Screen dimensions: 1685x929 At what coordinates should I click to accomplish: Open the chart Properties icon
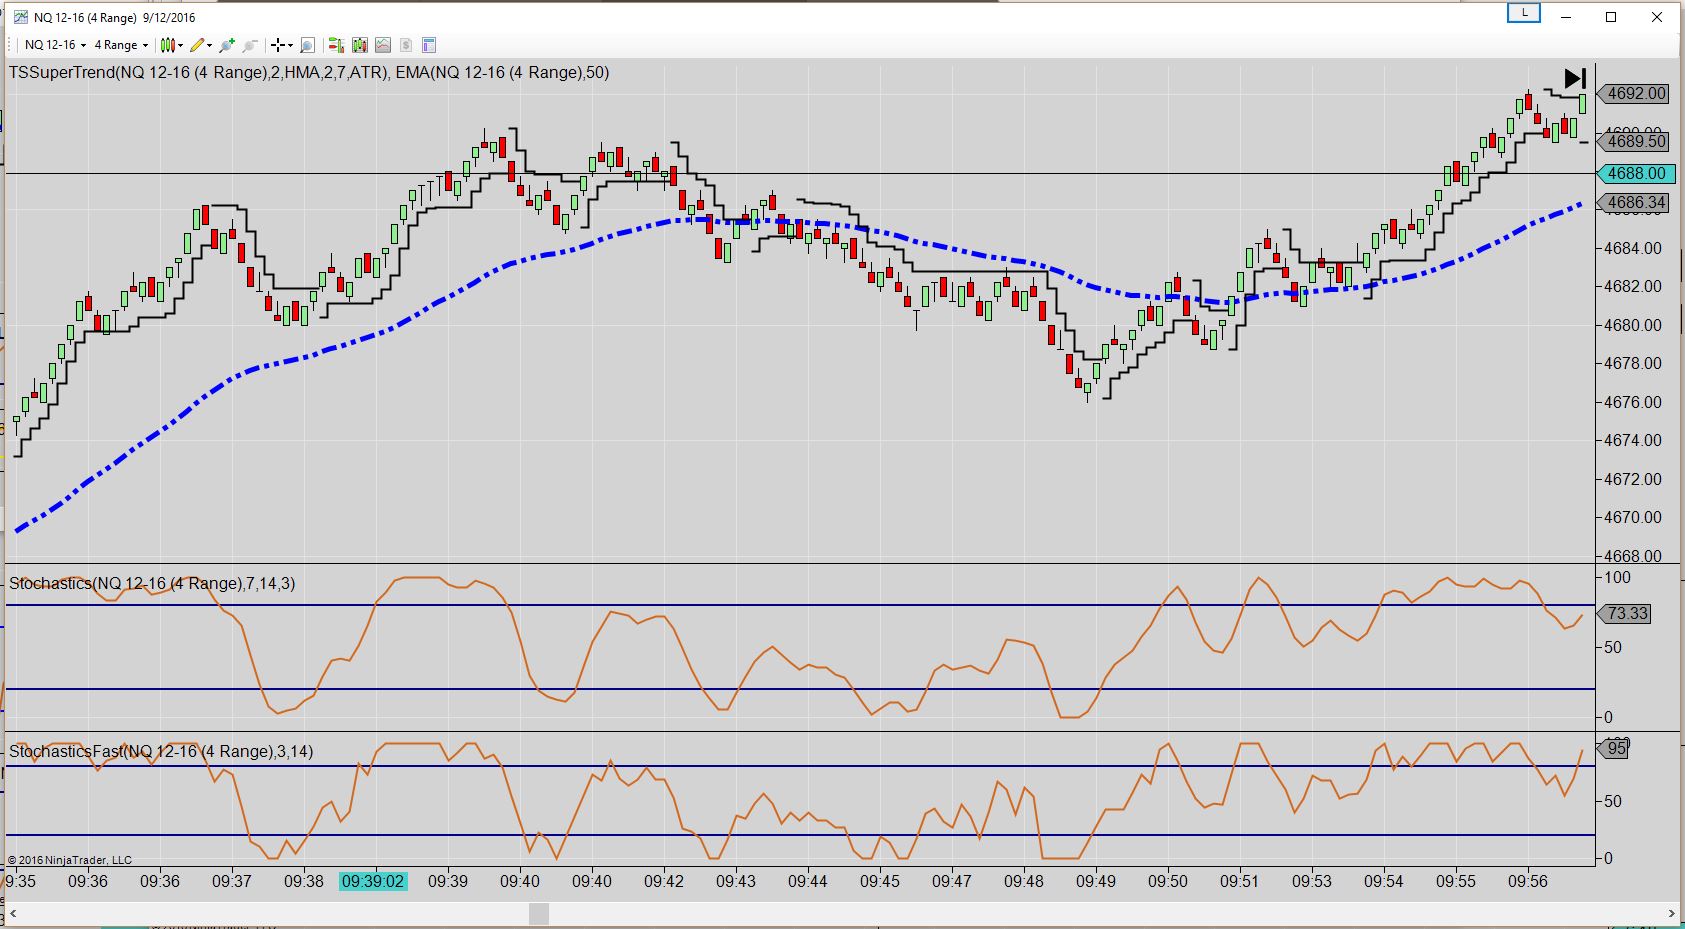[x=429, y=45]
